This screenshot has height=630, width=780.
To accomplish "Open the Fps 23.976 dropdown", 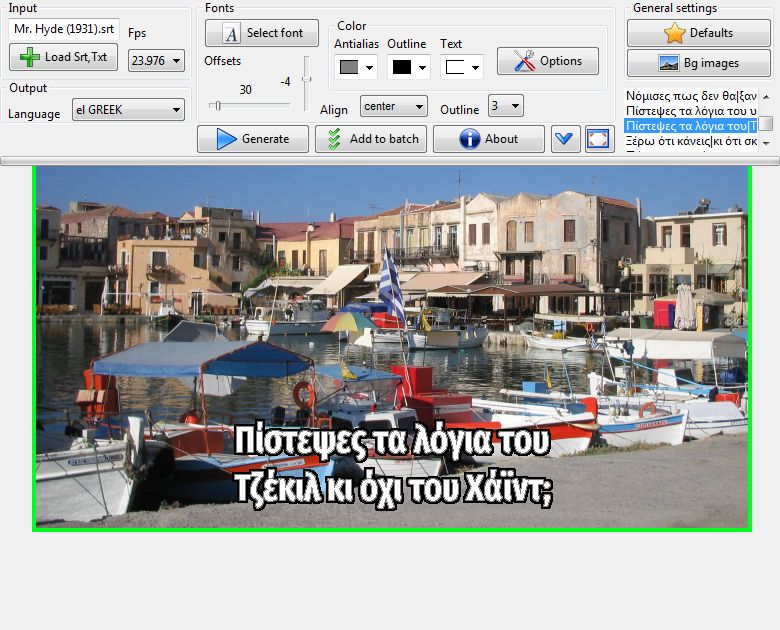I will (156, 61).
